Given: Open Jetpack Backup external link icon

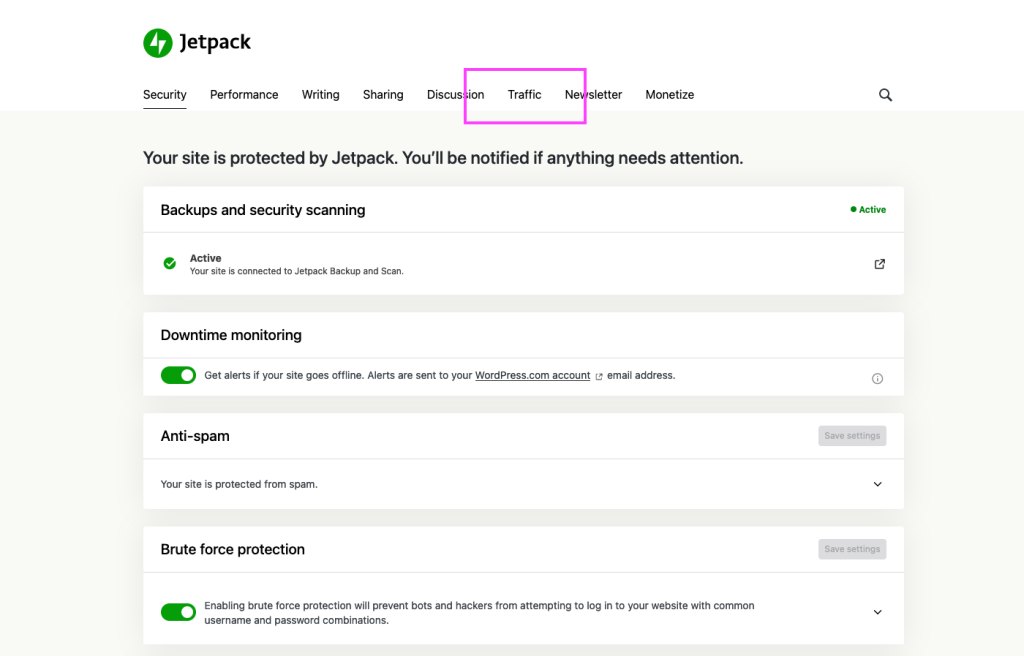Looking at the screenshot, I should 880,264.
